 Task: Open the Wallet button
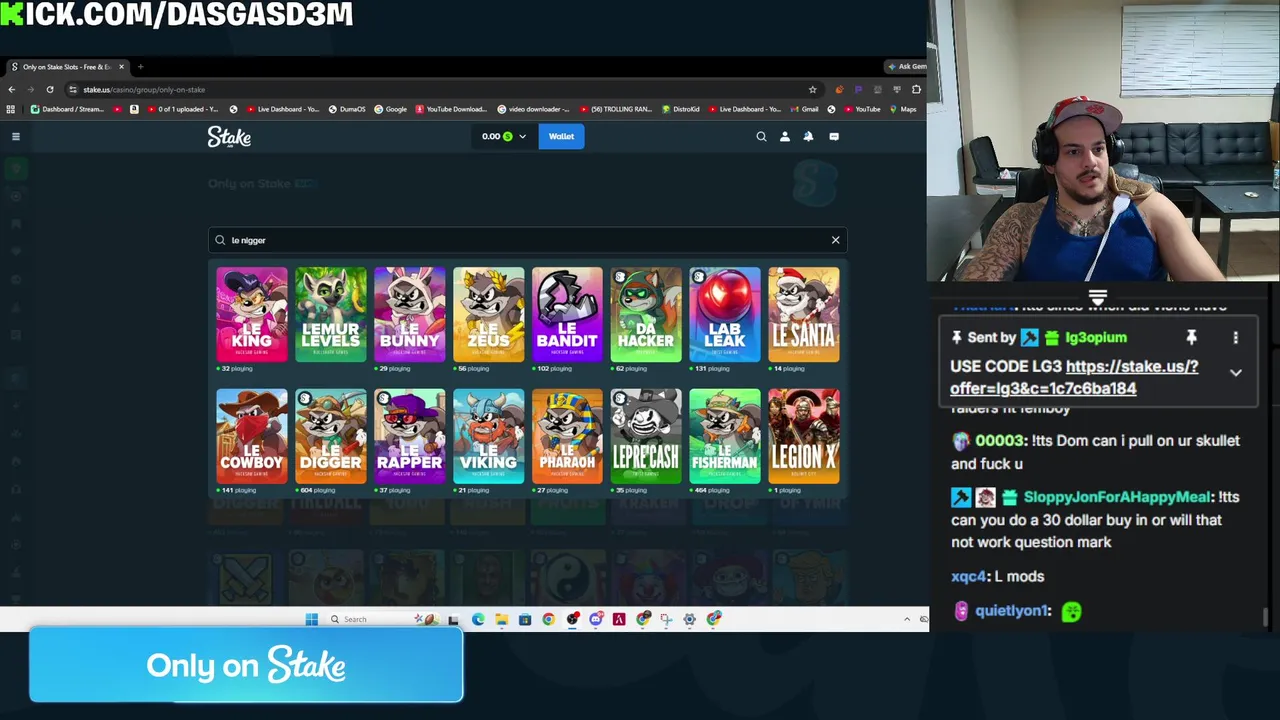click(x=561, y=136)
